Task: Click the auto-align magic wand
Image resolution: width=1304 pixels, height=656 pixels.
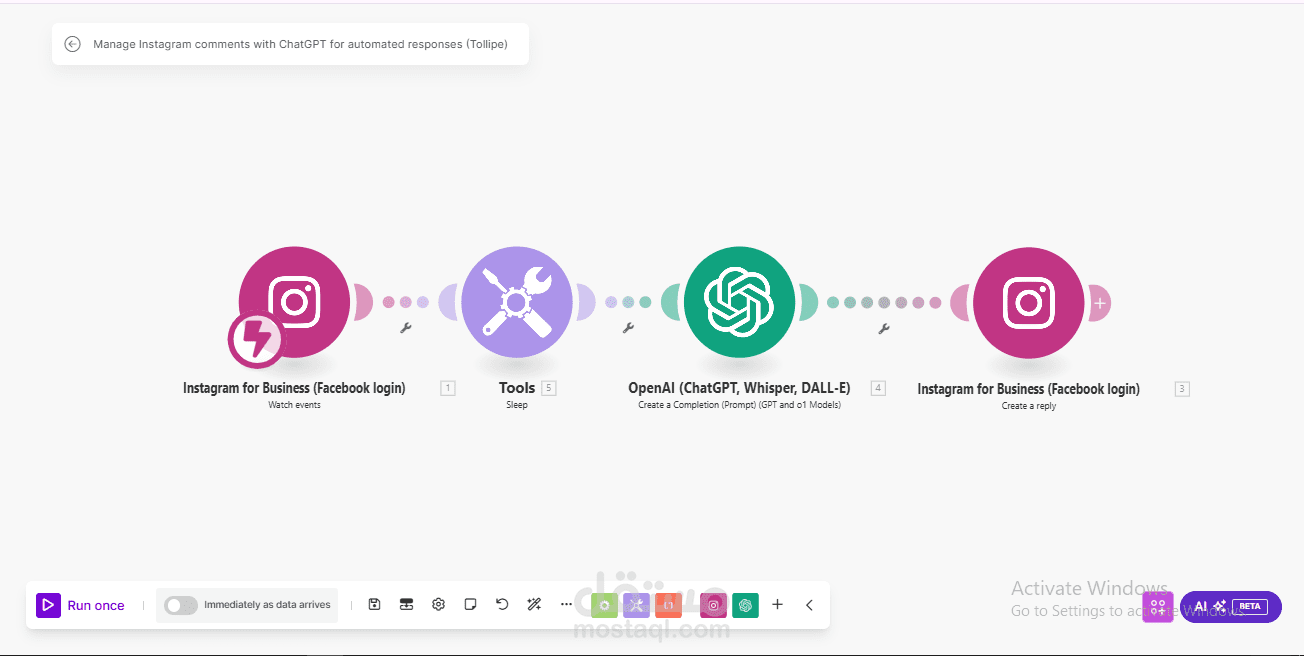Action: [534, 605]
